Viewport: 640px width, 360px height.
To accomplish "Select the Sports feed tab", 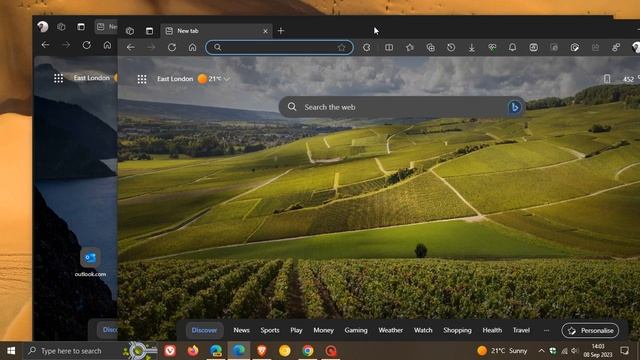I will pyautogui.click(x=270, y=330).
